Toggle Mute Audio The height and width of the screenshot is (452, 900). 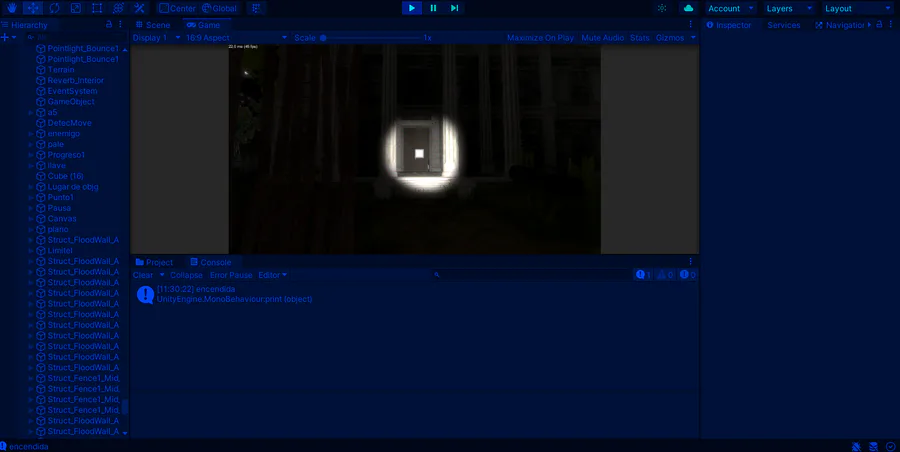602,38
